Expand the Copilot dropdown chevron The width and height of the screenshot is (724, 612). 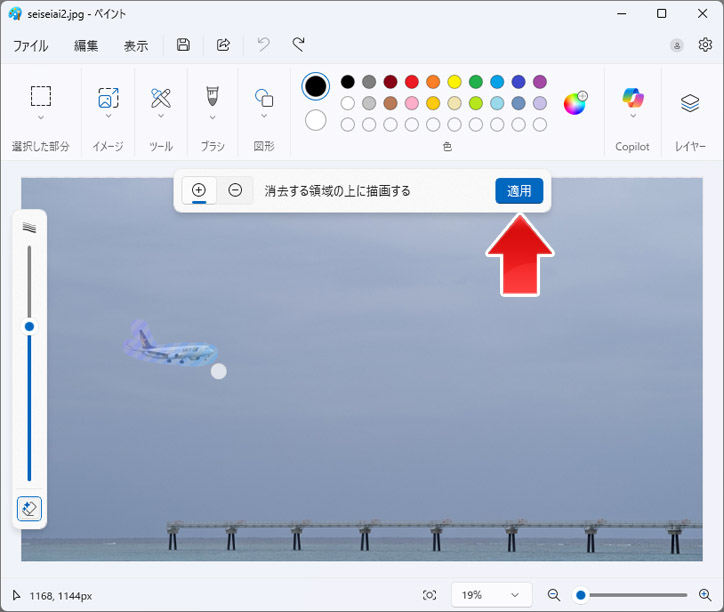(633, 116)
